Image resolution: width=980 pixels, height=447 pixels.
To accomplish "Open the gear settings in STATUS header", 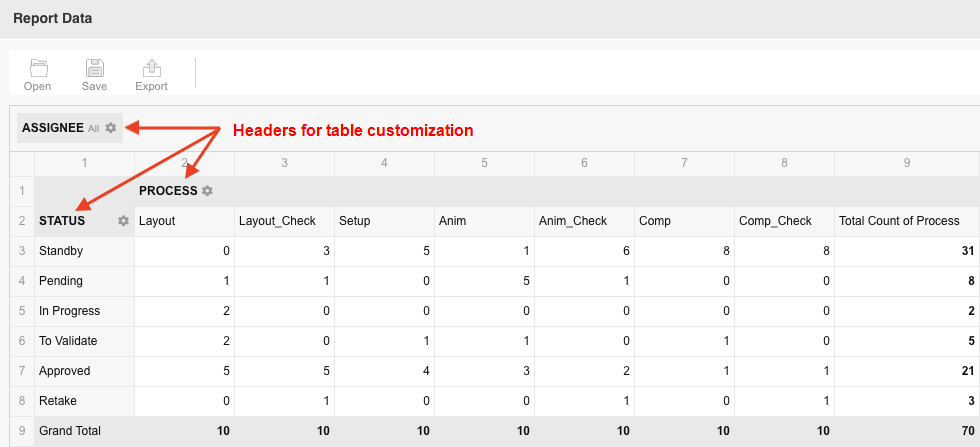I will (x=123, y=221).
